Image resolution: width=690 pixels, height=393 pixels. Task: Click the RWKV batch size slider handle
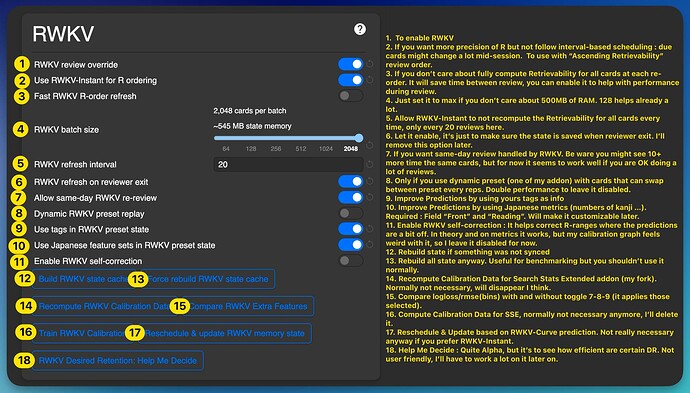359,138
